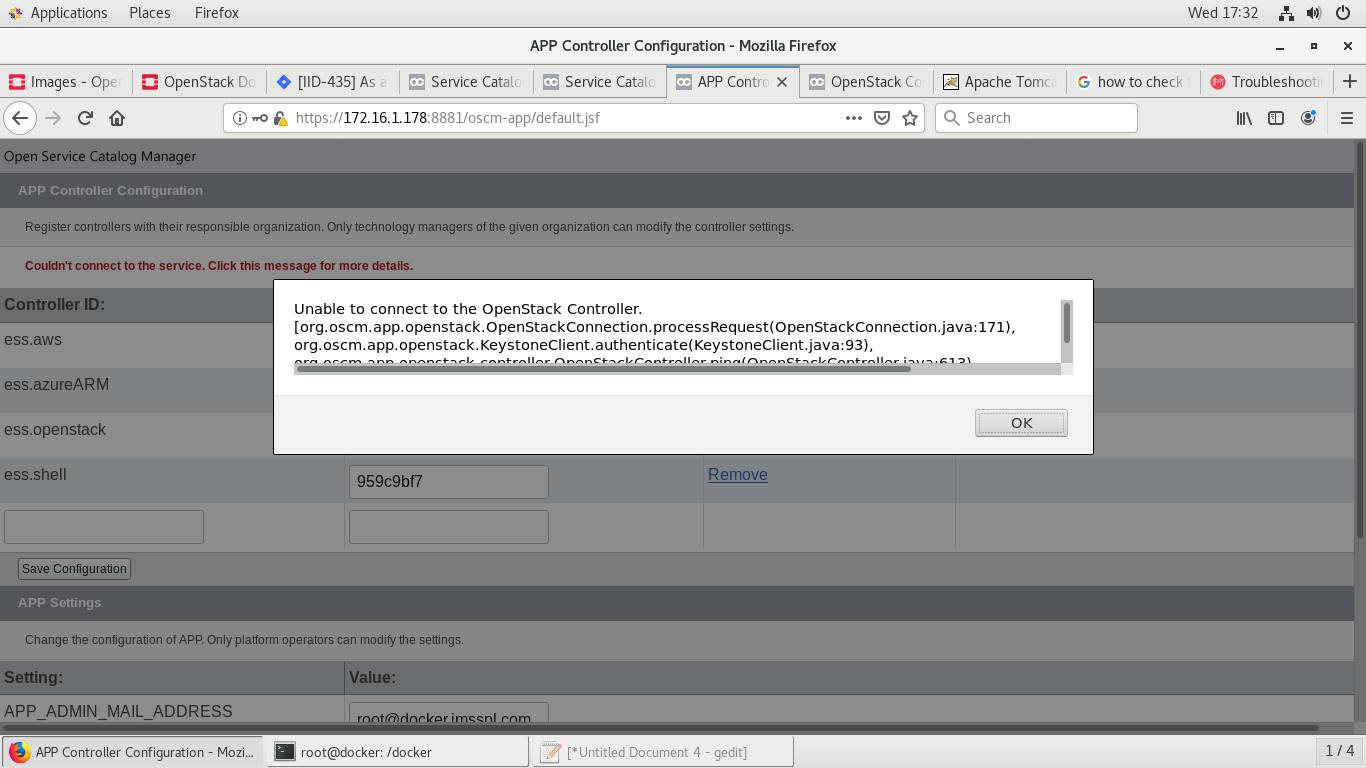
Task: Click Remove next to ess.shell controller
Action: [x=737, y=474]
